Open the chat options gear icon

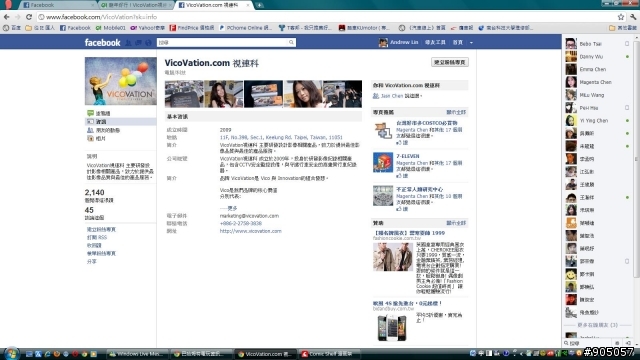[617, 343]
